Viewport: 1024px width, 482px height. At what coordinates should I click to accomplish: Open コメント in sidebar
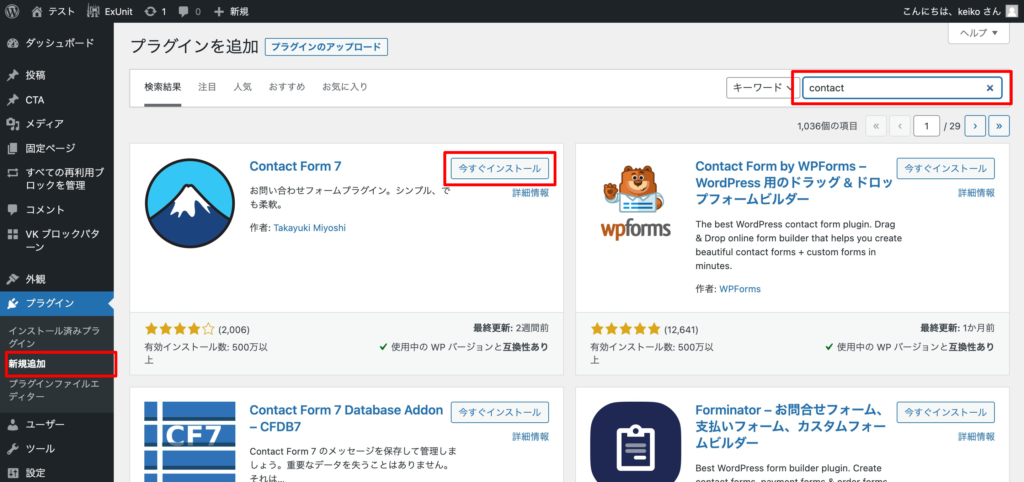pyautogui.click(x=57, y=210)
